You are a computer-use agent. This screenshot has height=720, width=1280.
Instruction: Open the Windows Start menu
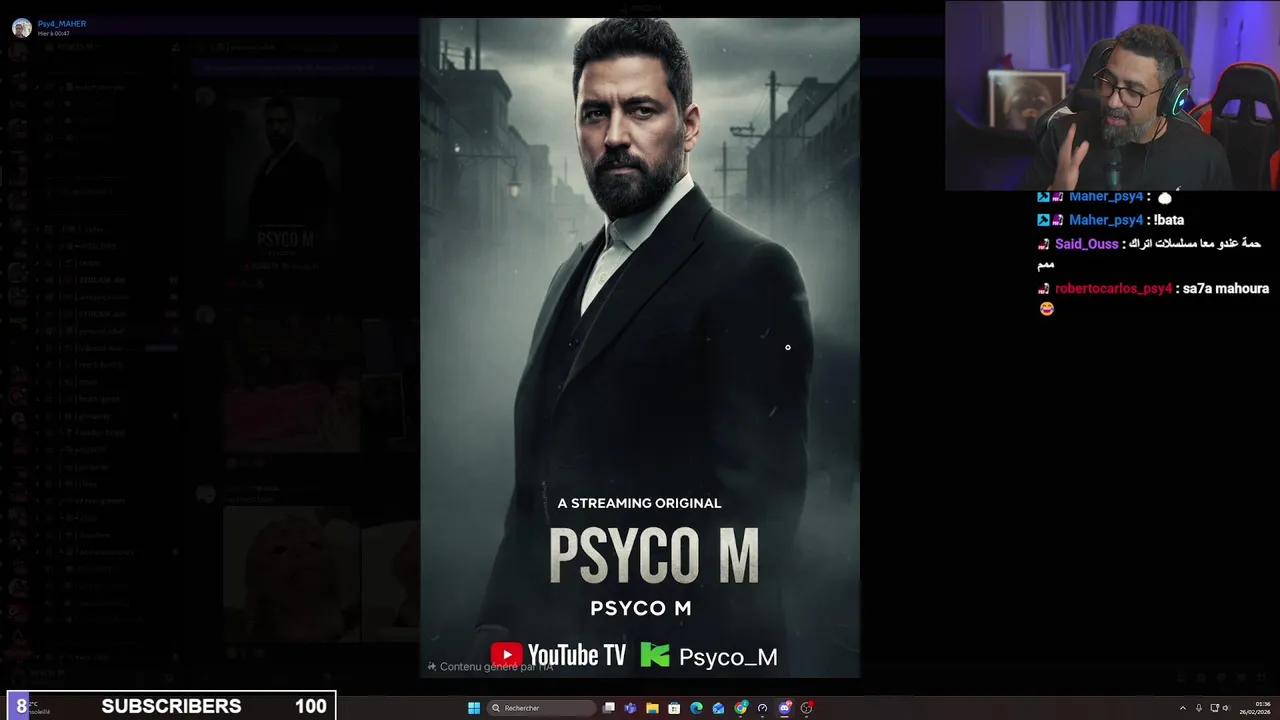474,708
